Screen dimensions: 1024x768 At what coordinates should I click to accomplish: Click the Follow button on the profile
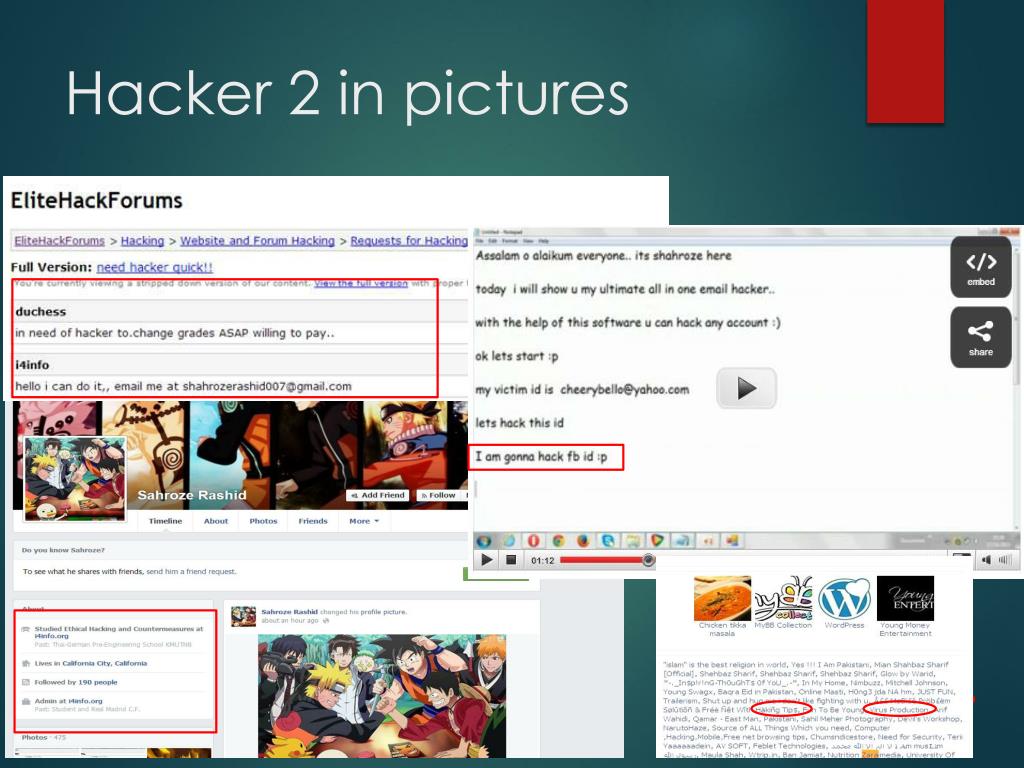(438, 495)
